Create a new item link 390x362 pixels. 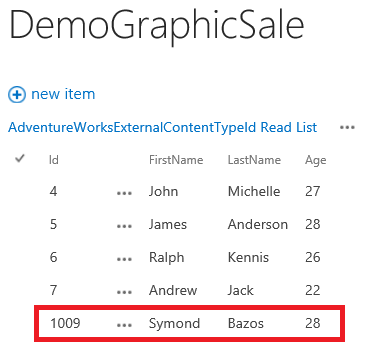click(63, 94)
